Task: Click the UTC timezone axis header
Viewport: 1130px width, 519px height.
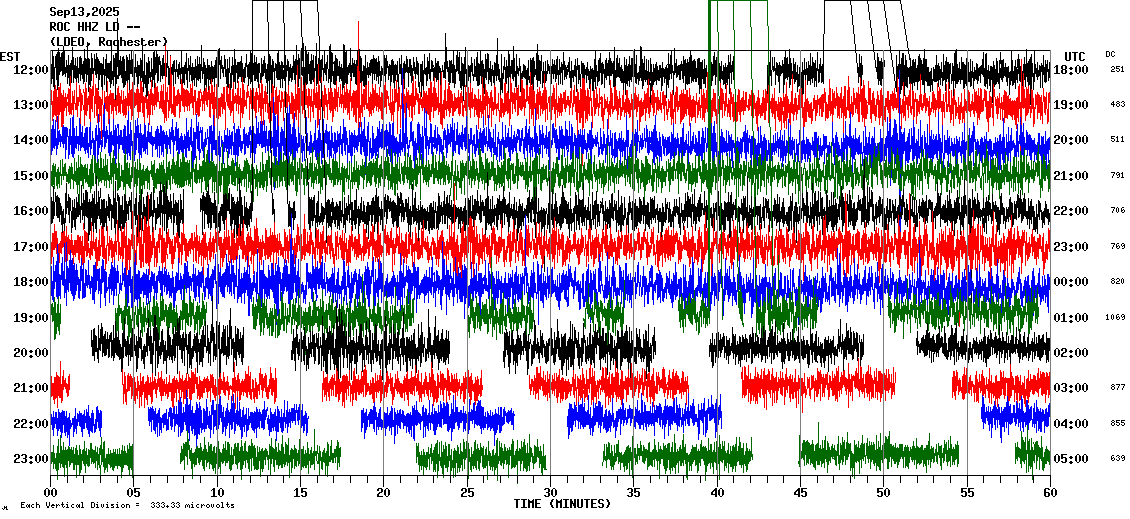Action: click(1074, 56)
